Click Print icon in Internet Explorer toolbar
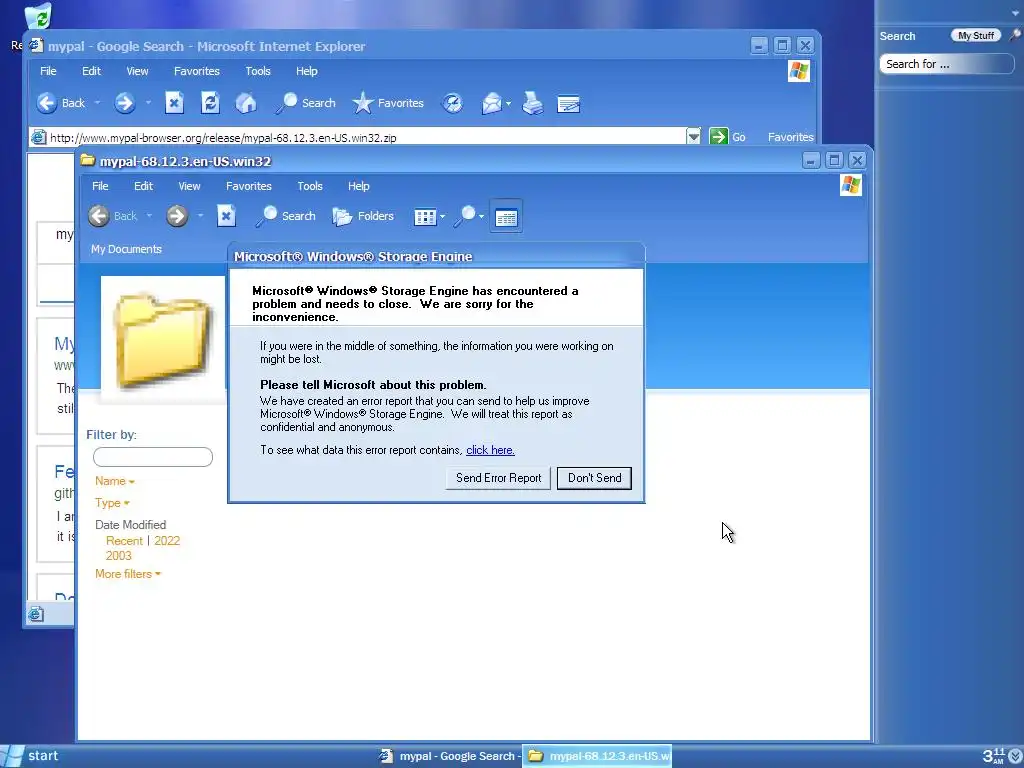The width and height of the screenshot is (1024, 768). [x=533, y=103]
